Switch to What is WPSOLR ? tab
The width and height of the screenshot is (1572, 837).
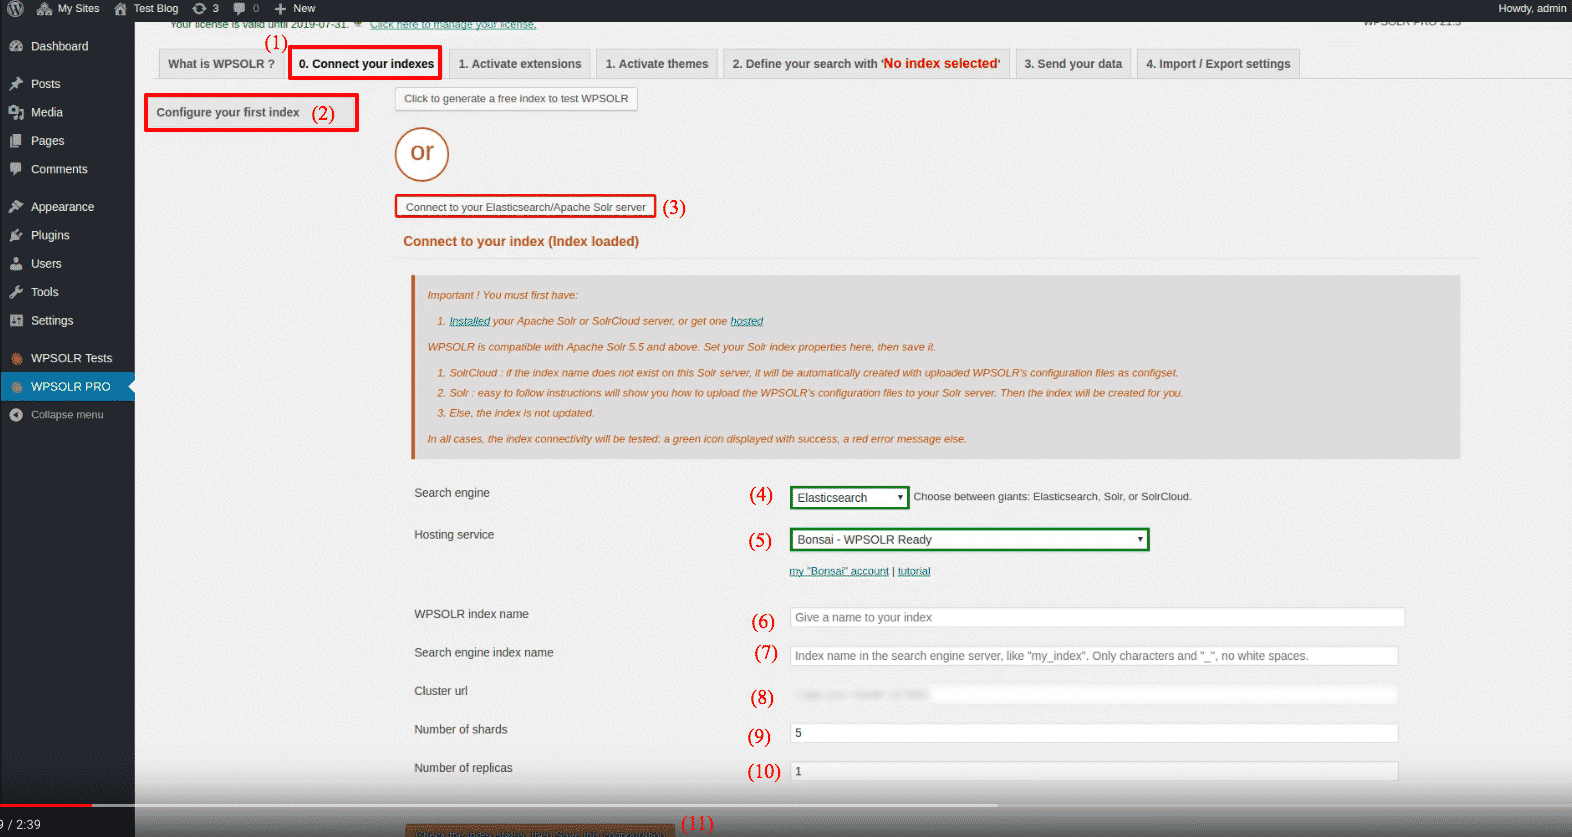(x=221, y=64)
